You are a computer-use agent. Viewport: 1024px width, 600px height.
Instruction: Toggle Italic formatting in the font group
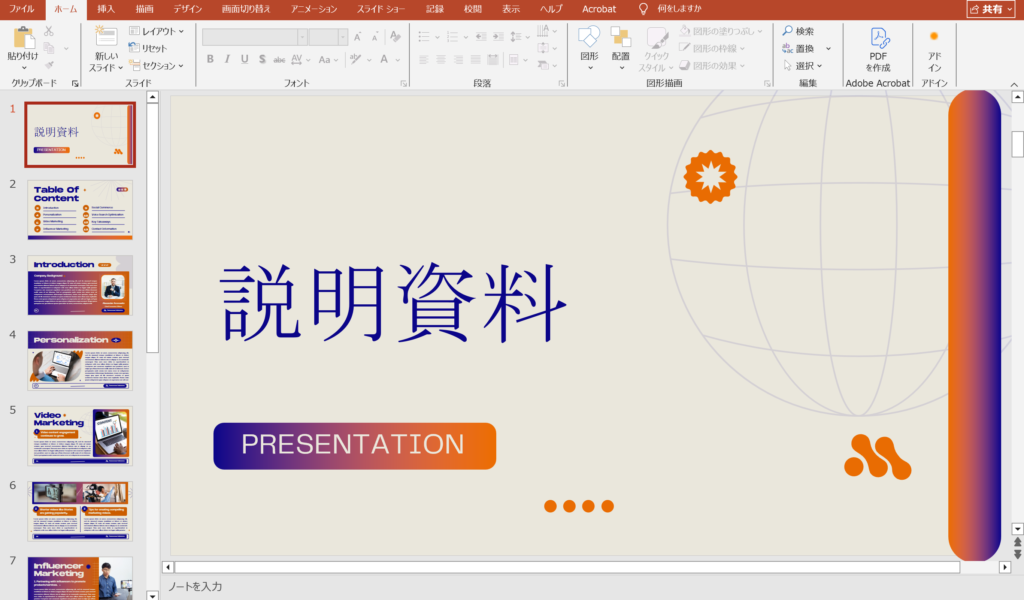click(227, 59)
